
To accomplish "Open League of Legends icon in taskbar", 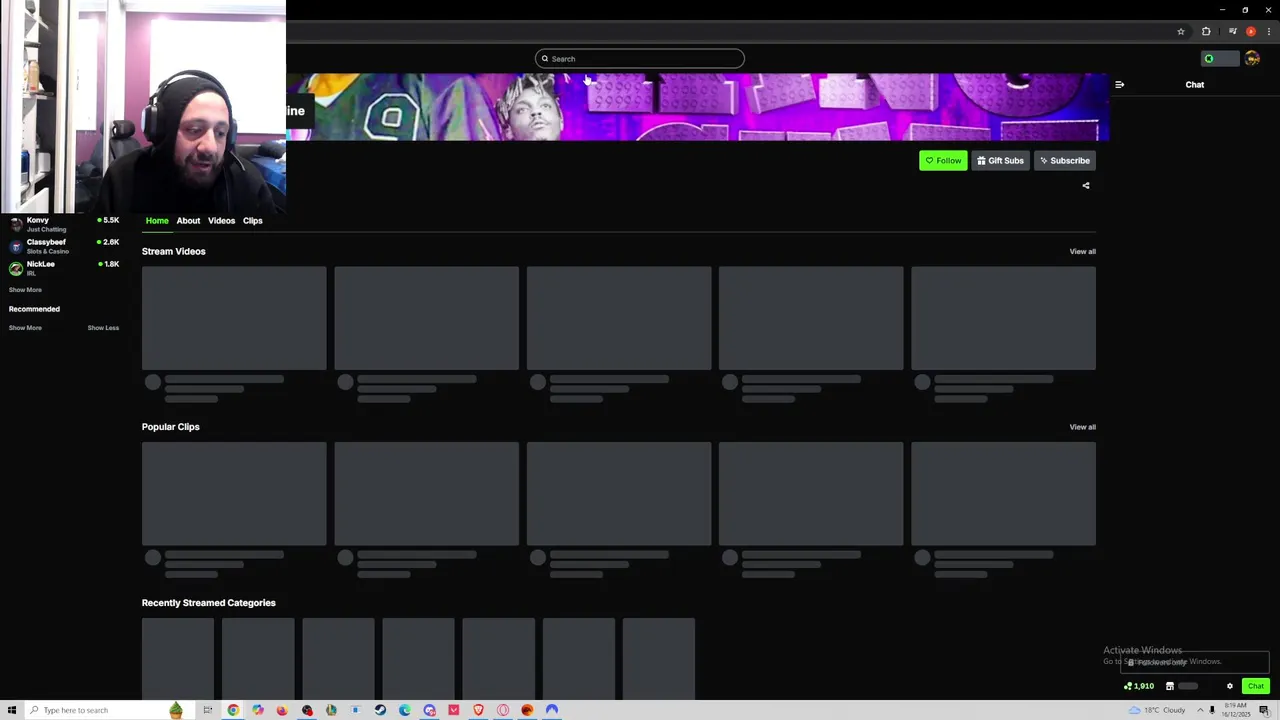I will tap(331, 710).
